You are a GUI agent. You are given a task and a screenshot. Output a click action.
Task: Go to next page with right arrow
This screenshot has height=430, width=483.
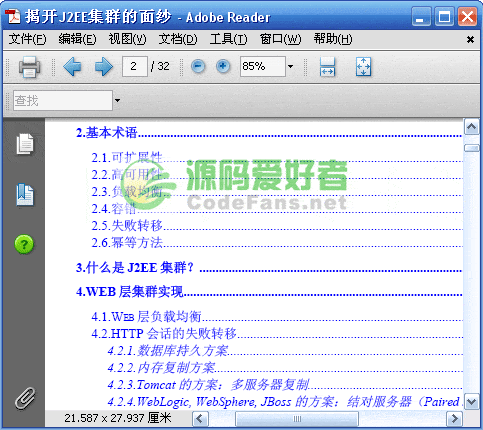104,67
